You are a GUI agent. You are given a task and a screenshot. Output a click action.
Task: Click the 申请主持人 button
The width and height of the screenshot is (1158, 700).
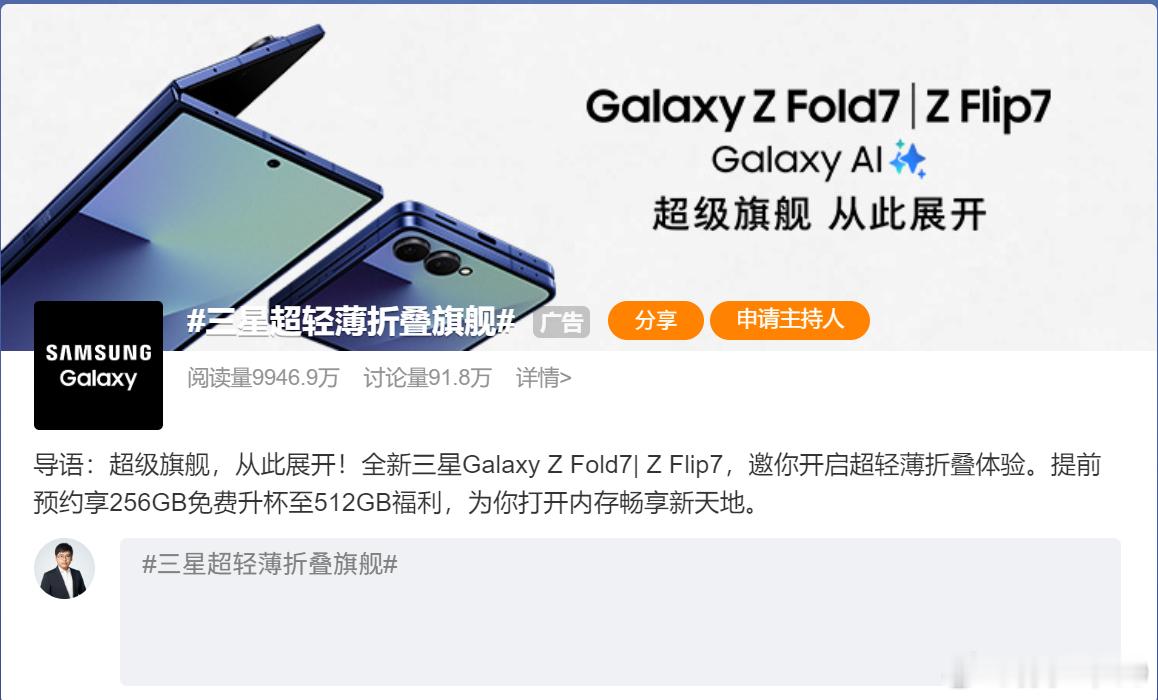[x=789, y=320]
